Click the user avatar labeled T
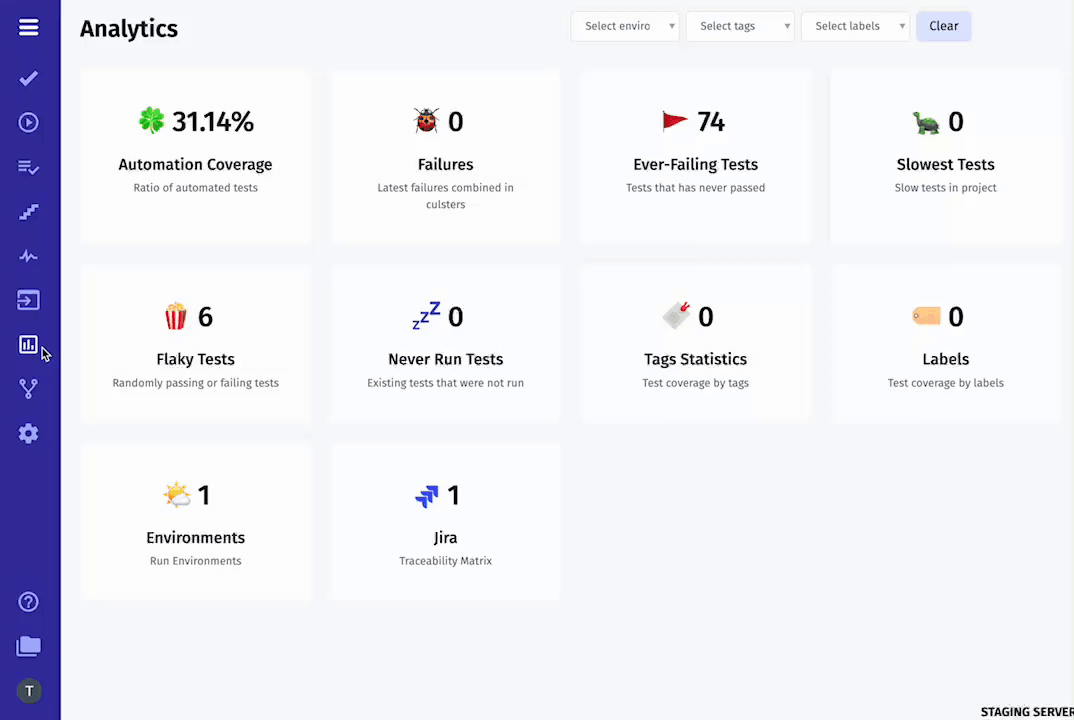 29,691
